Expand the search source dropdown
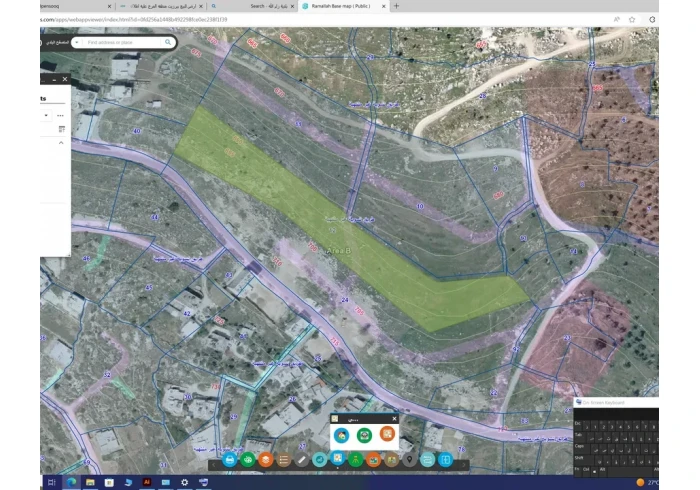Viewport: 700px width, 490px height. click(x=76, y=43)
